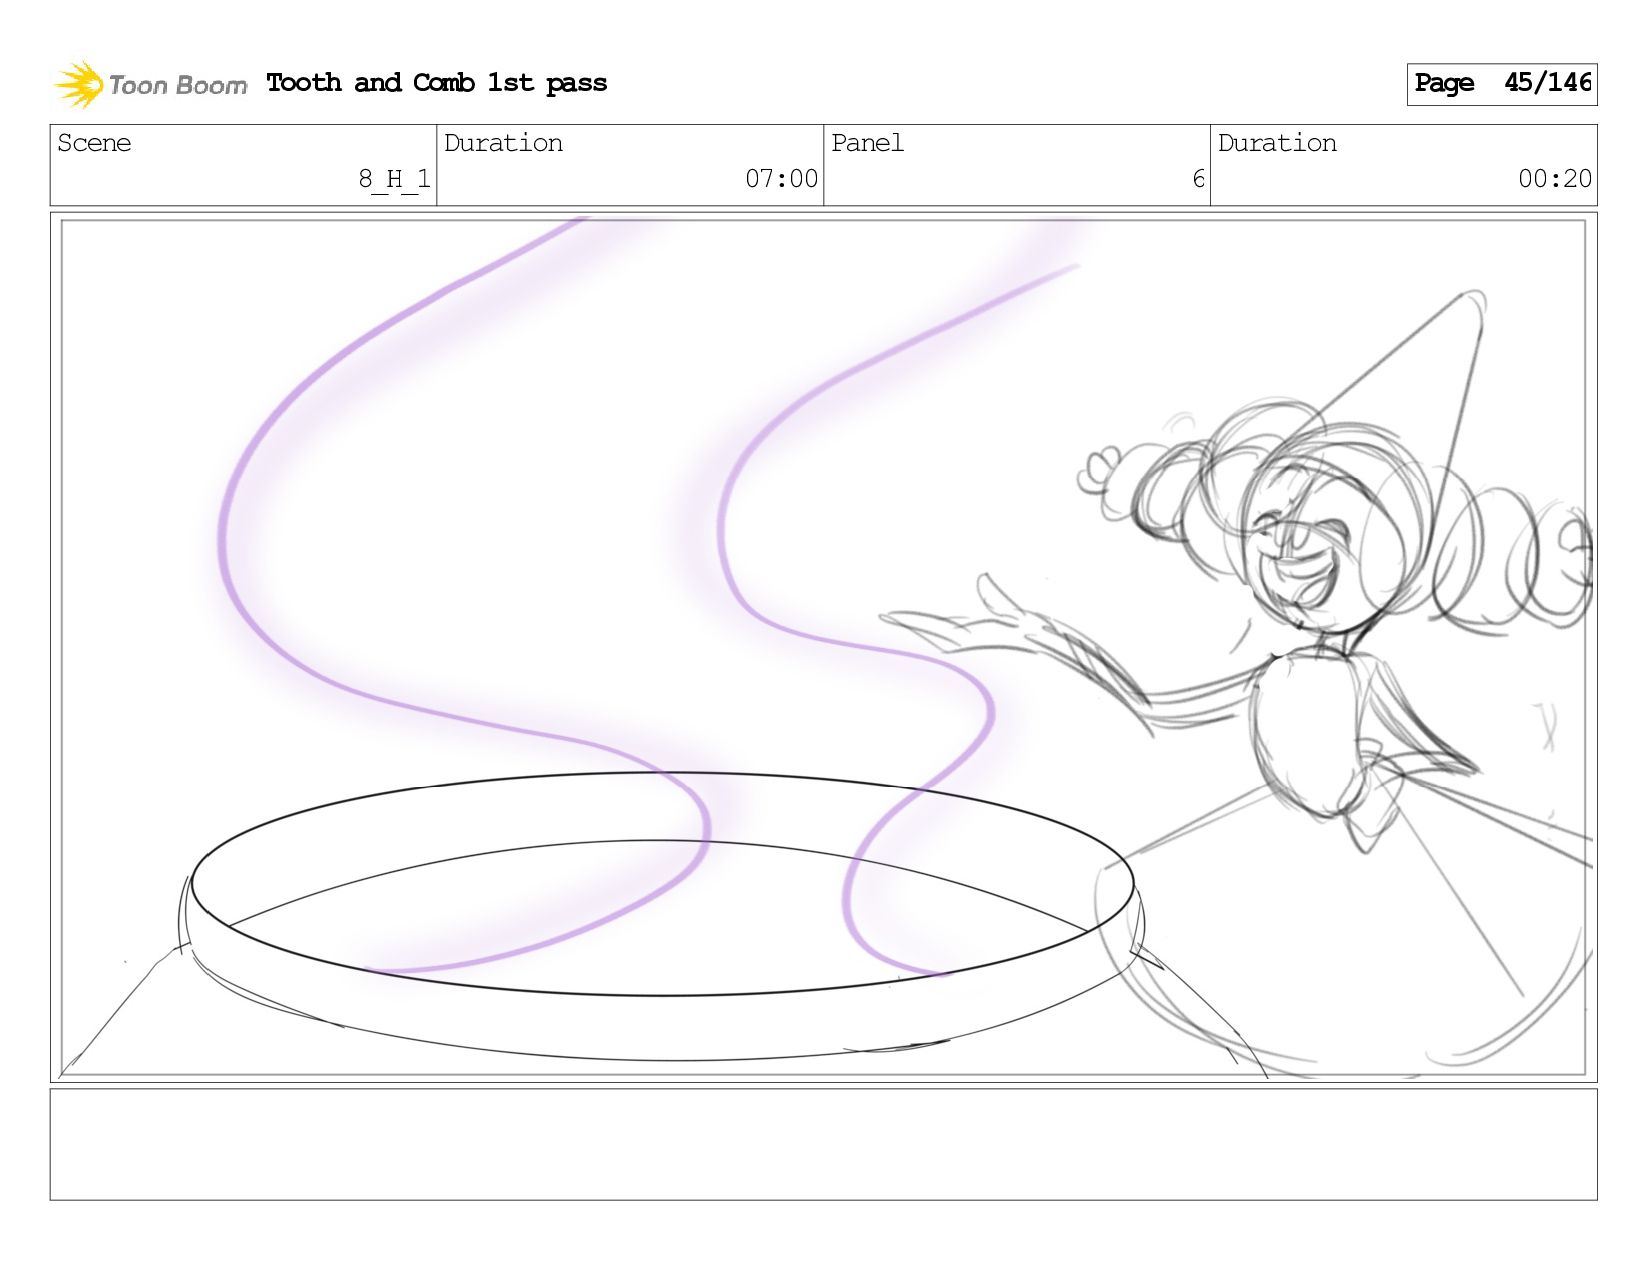Click the 'Scene' header label
Image resolution: width=1650 pixels, height=1275 pixels.
tap(94, 143)
